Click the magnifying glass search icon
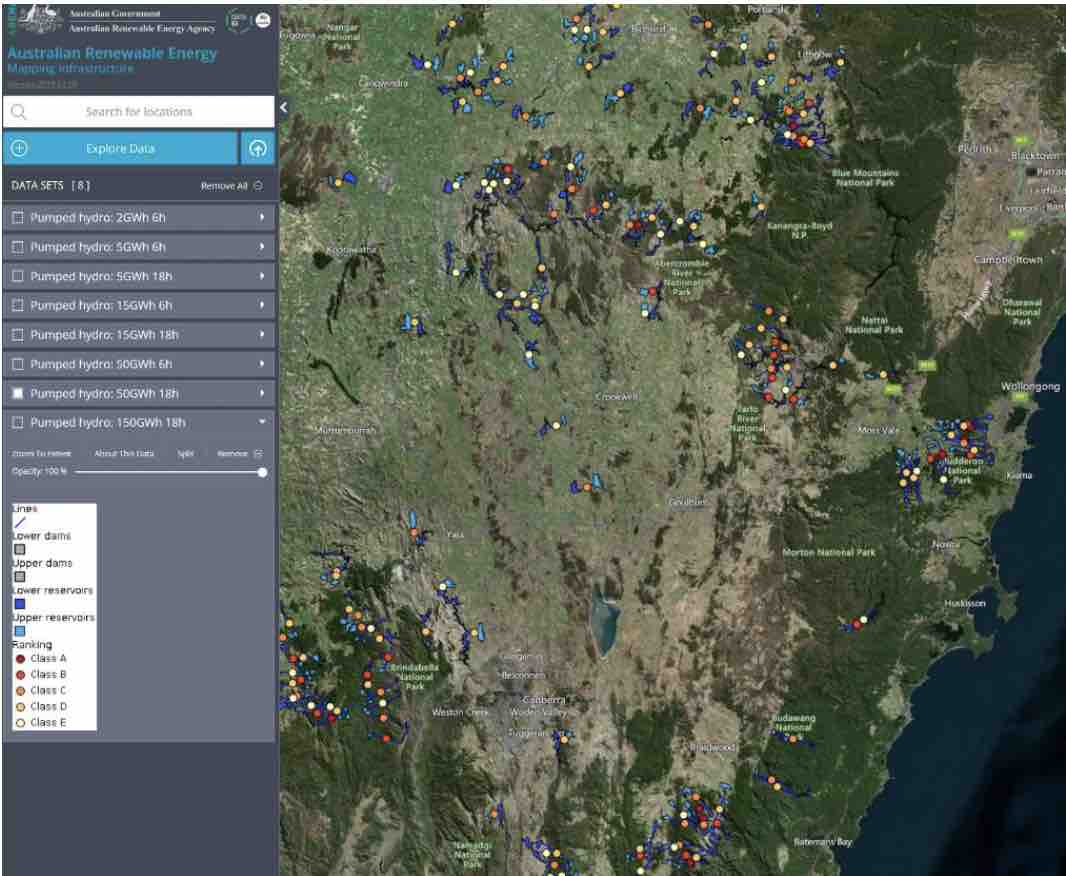This screenshot has height=876, width=1066. [19, 112]
